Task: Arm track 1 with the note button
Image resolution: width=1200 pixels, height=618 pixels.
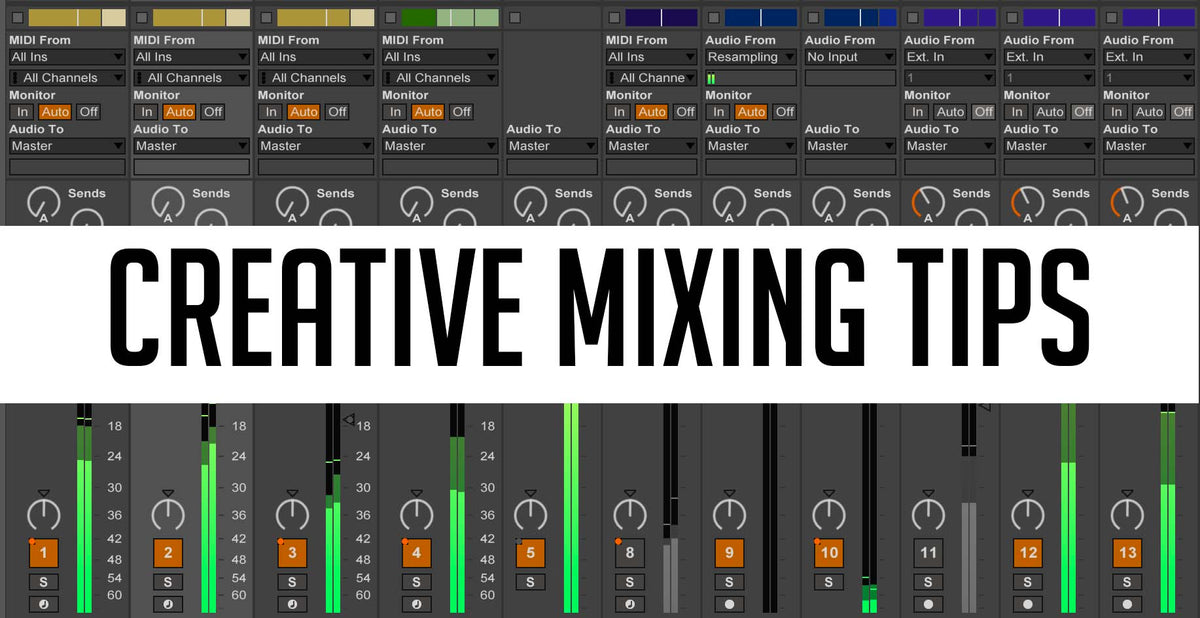Action: (x=43, y=604)
